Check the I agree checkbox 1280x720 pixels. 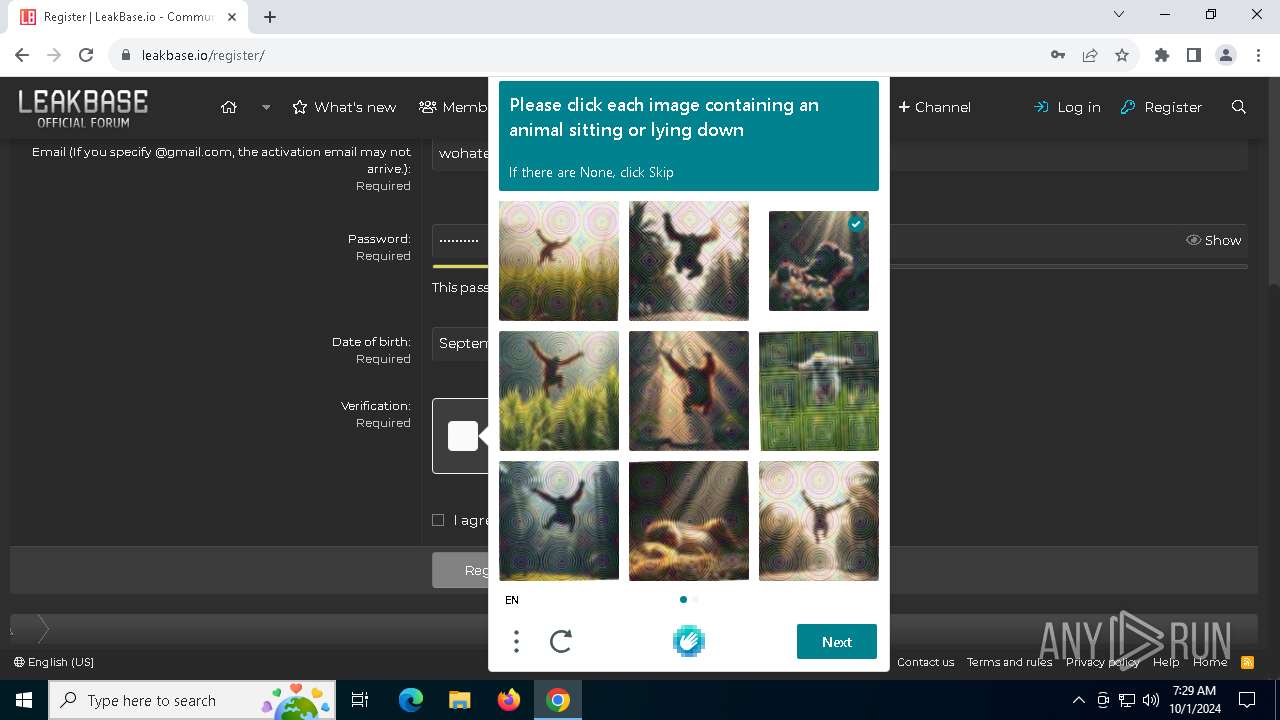(438, 520)
